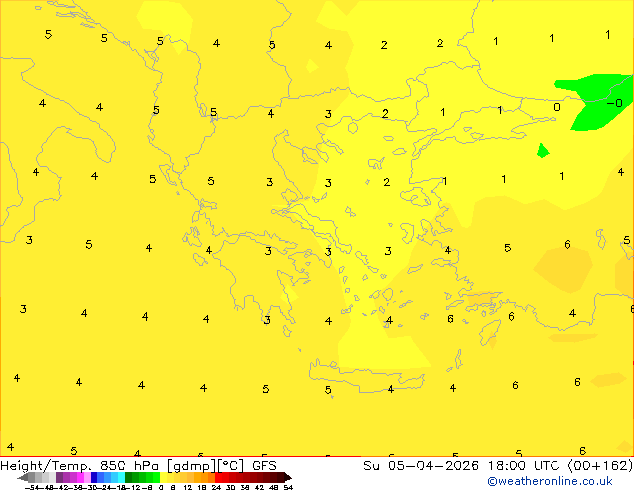Click the "Height/Temp. 850 hPa" title text

(x=82, y=465)
